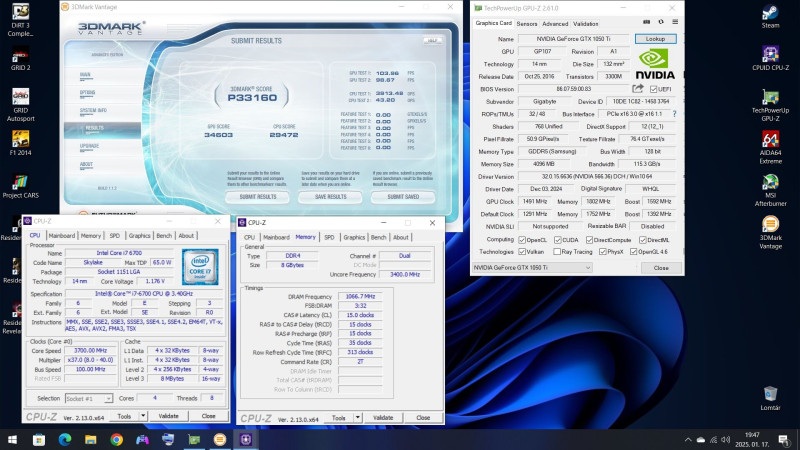The width and height of the screenshot is (800, 450).
Task: Toggle Vulkan checkbox in GPU-Z
Action: click(x=522, y=252)
